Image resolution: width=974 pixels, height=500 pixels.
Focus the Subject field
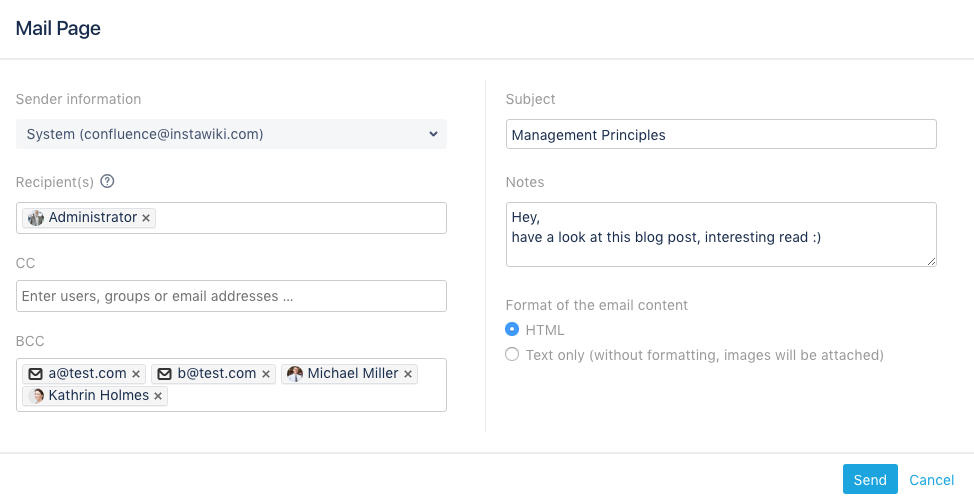pos(721,134)
